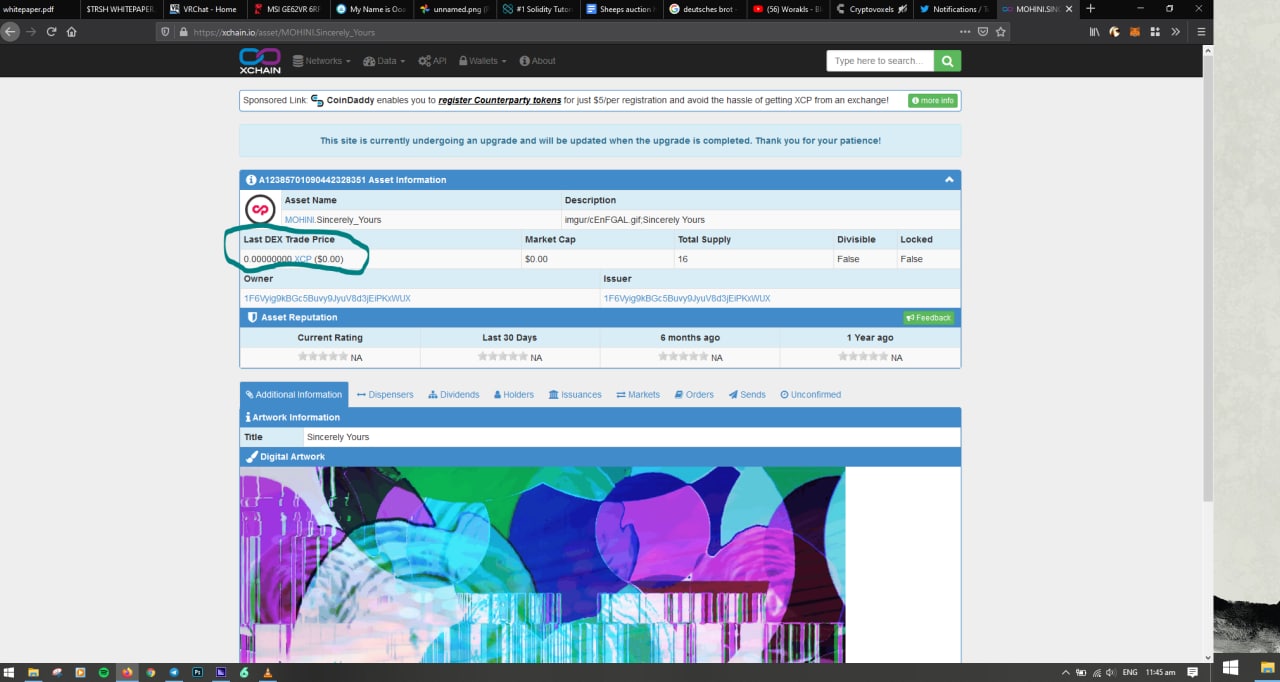Image resolution: width=1280 pixels, height=682 pixels.
Task: Open Spotify from the taskbar
Action: point(103,672)
